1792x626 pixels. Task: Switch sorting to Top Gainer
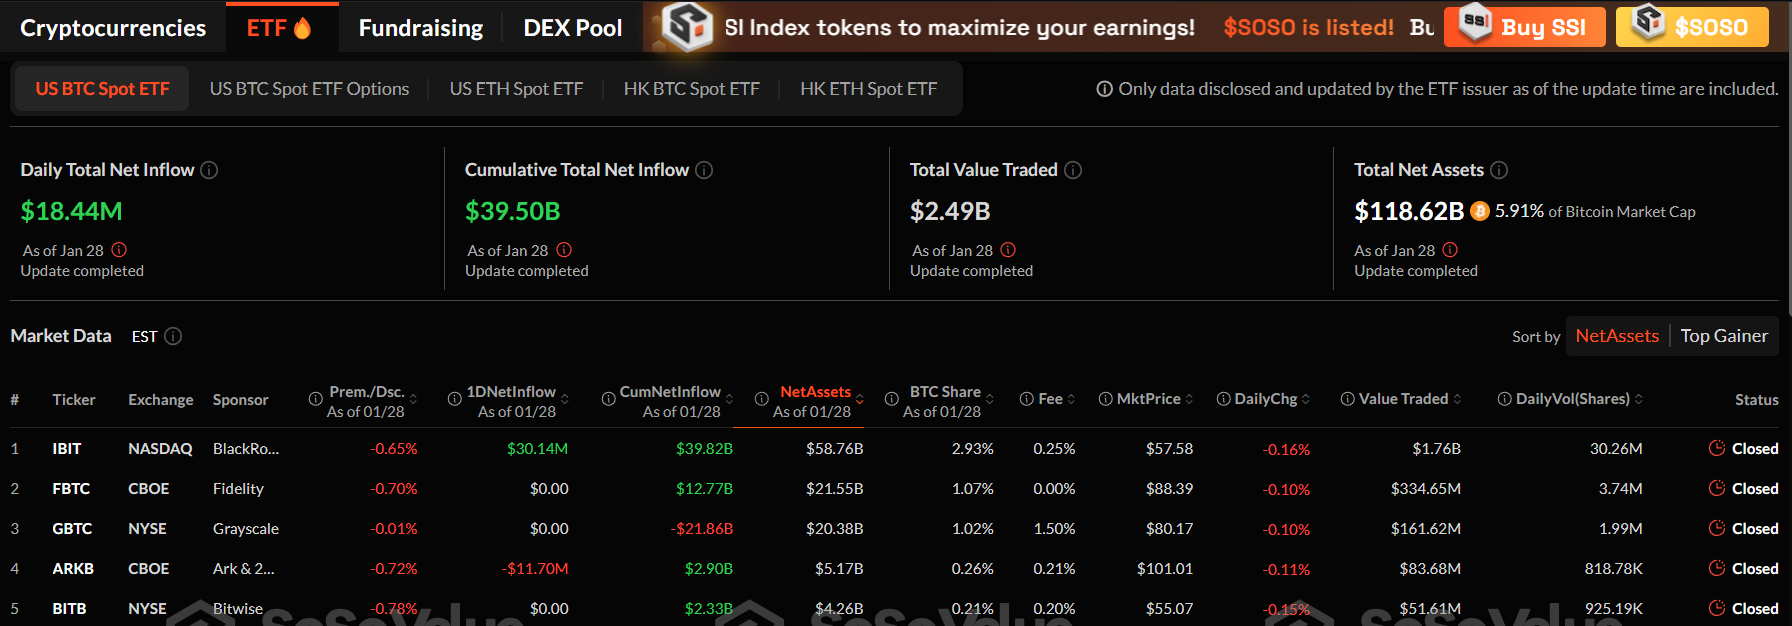1724,336
